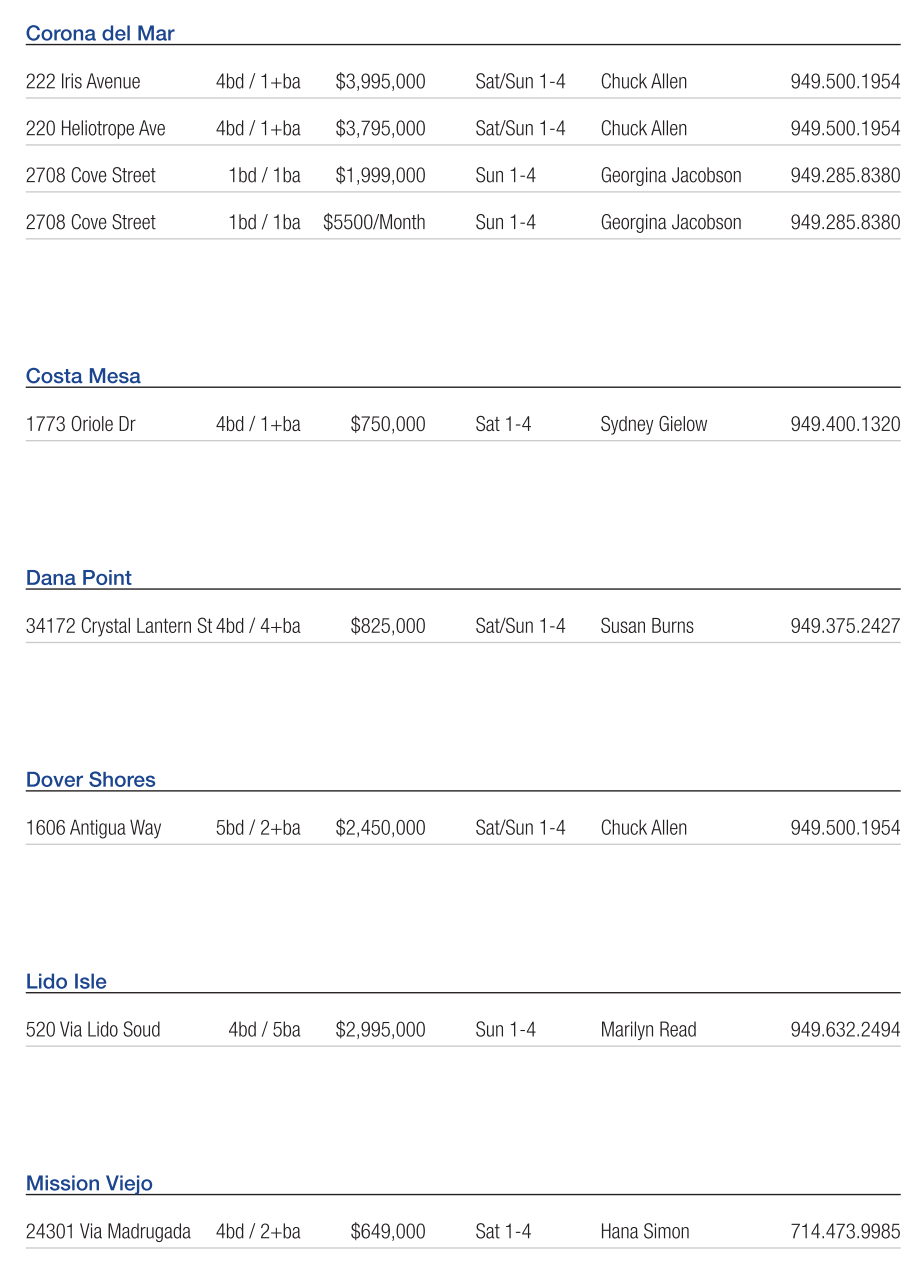The width and height of the screenshot is (920, 1285).
Task: Click the 24301 Via Madrugada listing
Action: point(108,1232)
